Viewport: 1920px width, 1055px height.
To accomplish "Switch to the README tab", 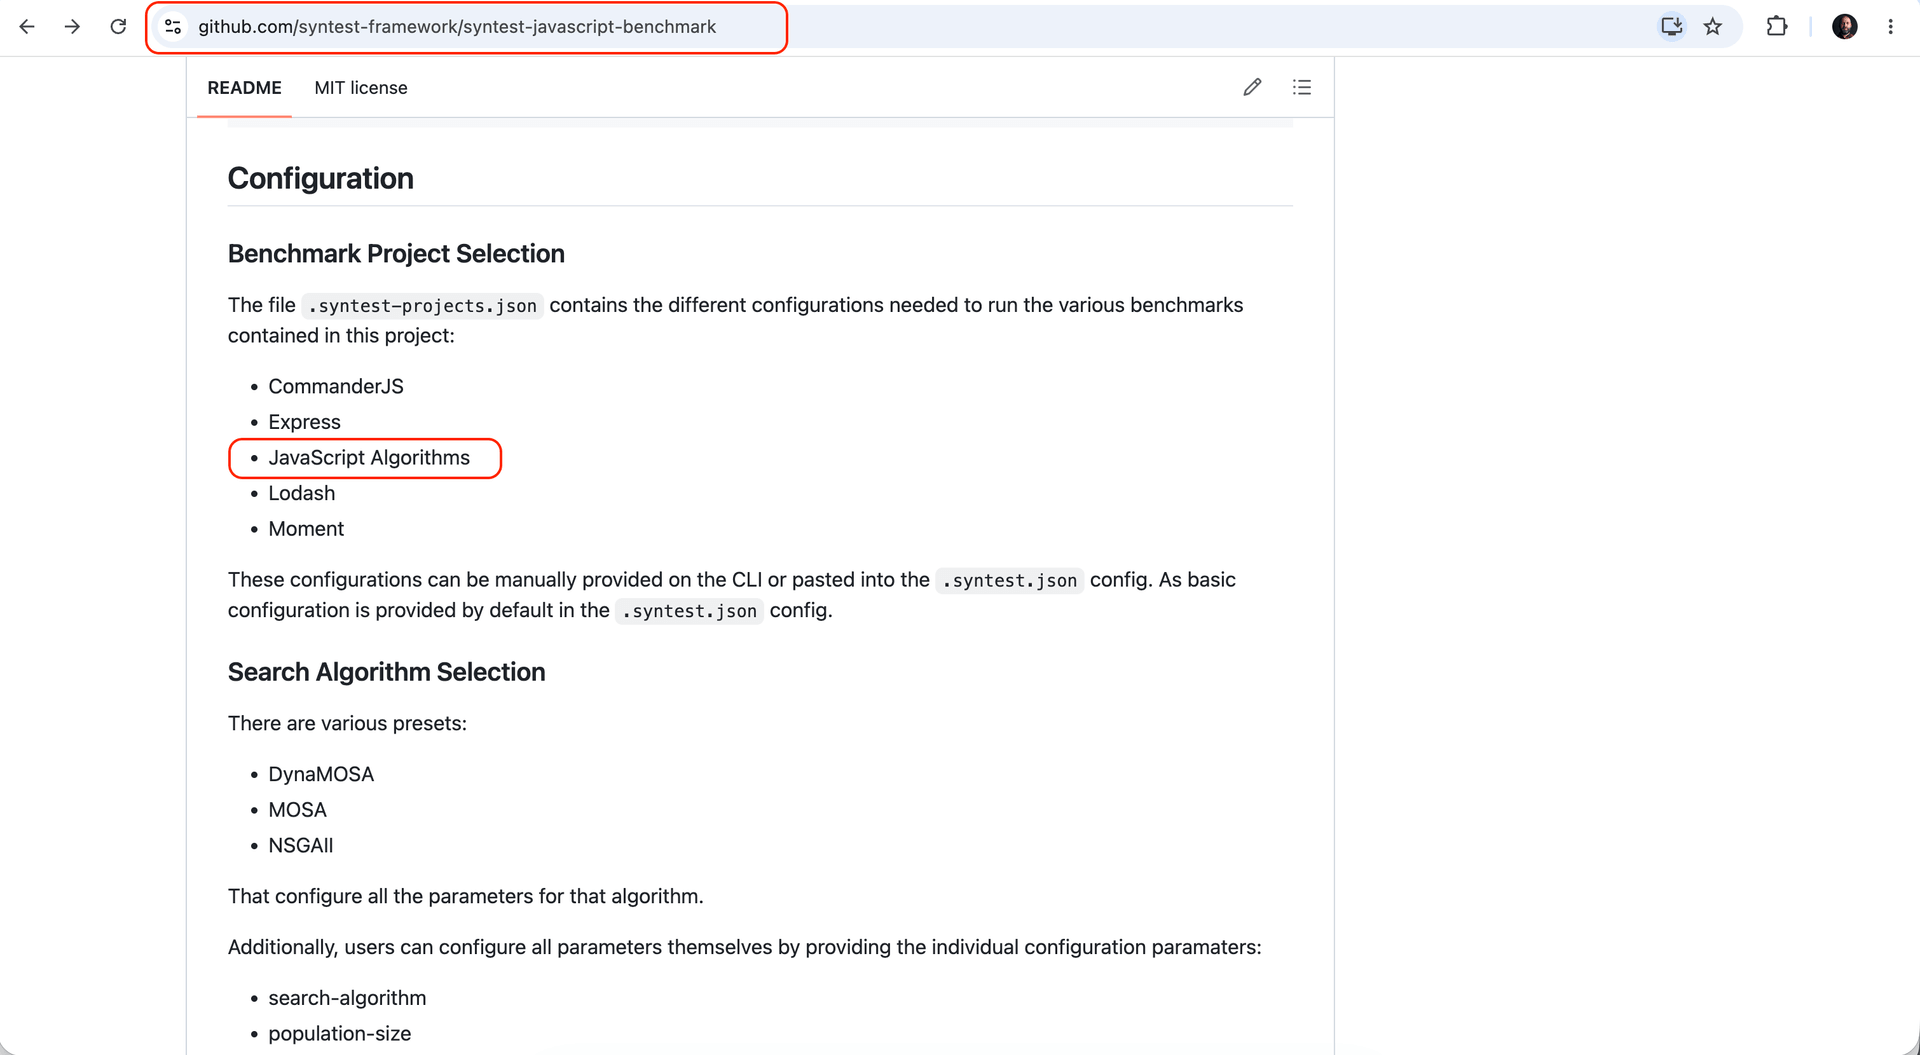I will pyautogui.click(x=244, y=88).
